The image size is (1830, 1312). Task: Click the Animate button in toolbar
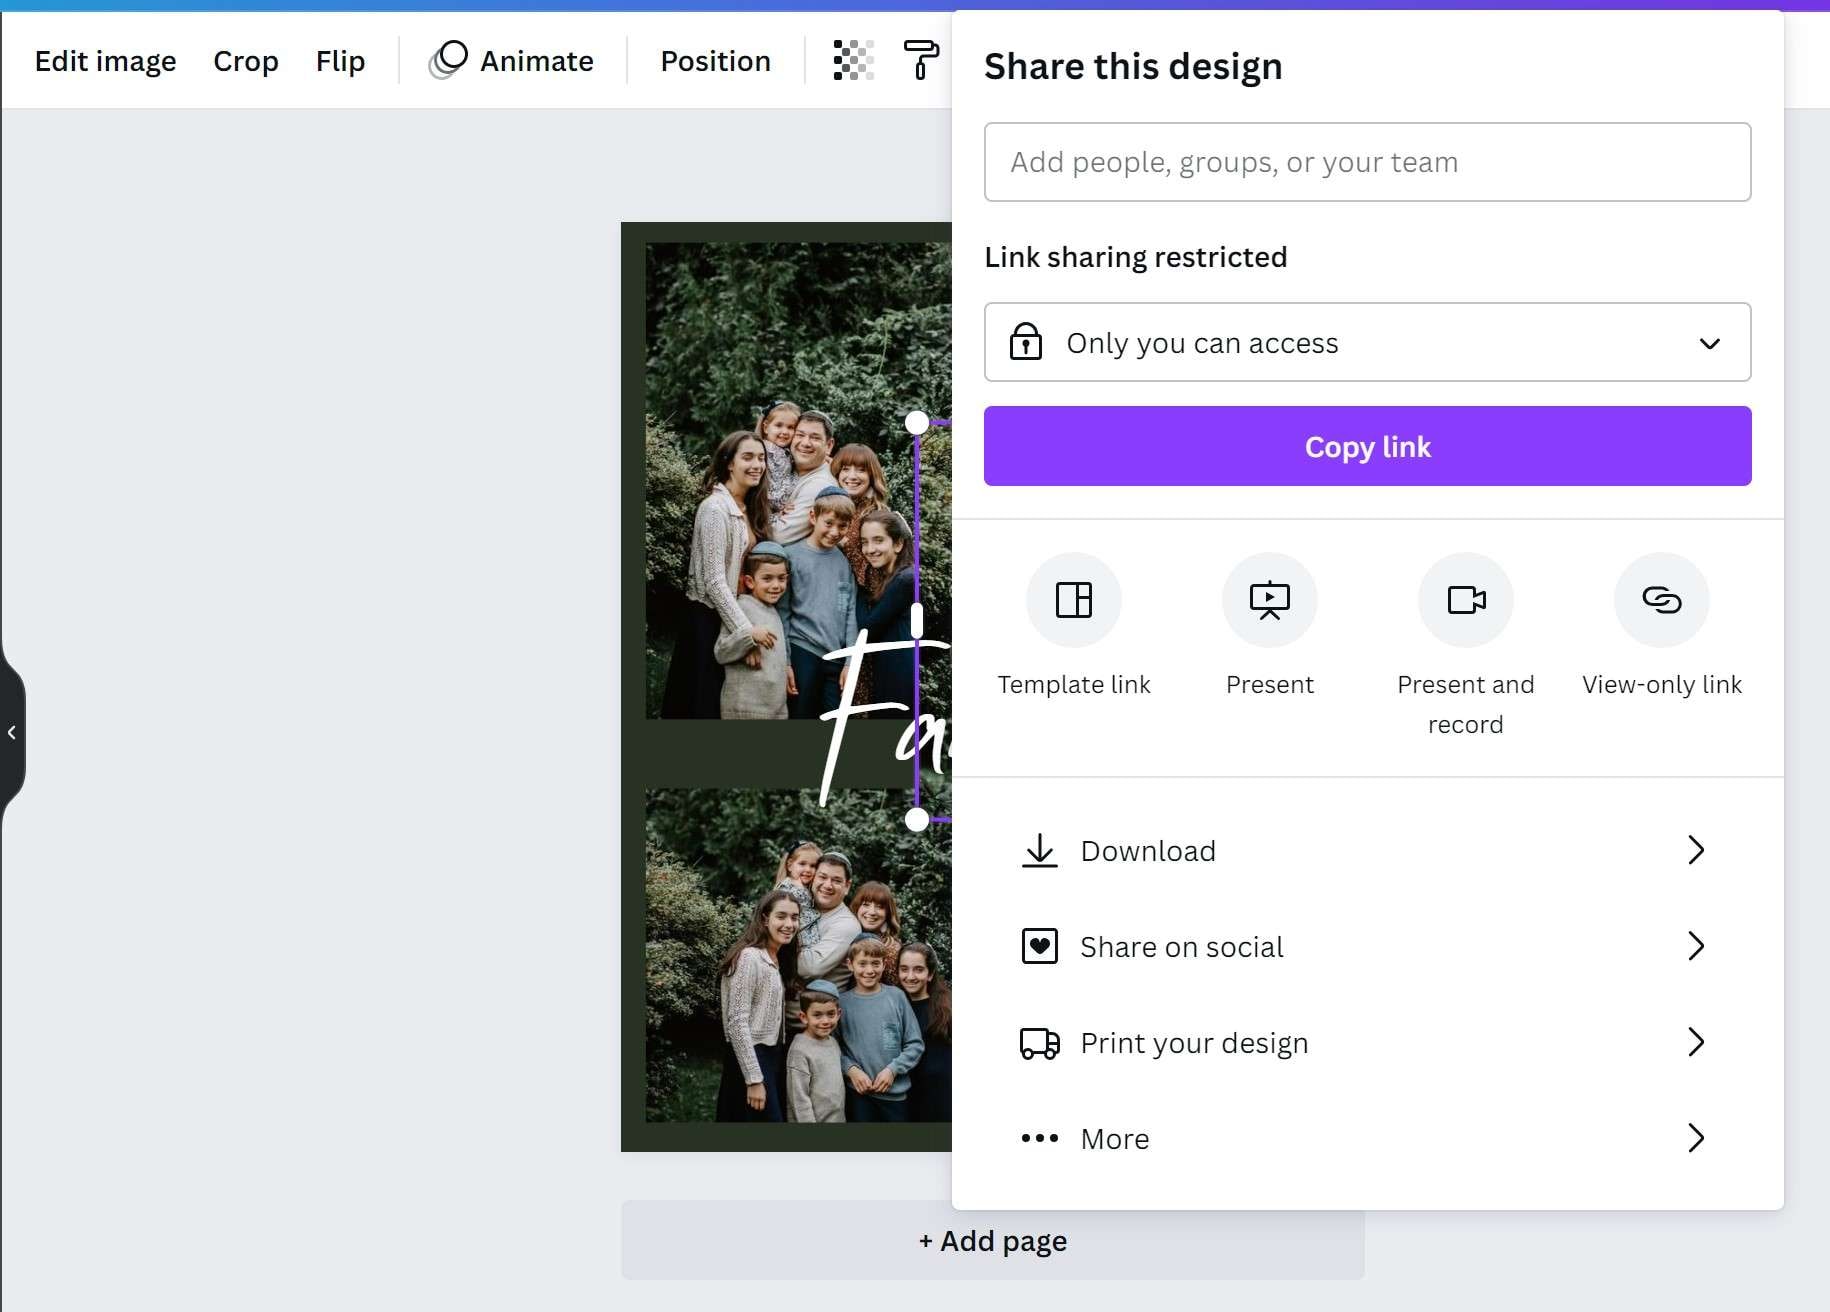[512, 61]
